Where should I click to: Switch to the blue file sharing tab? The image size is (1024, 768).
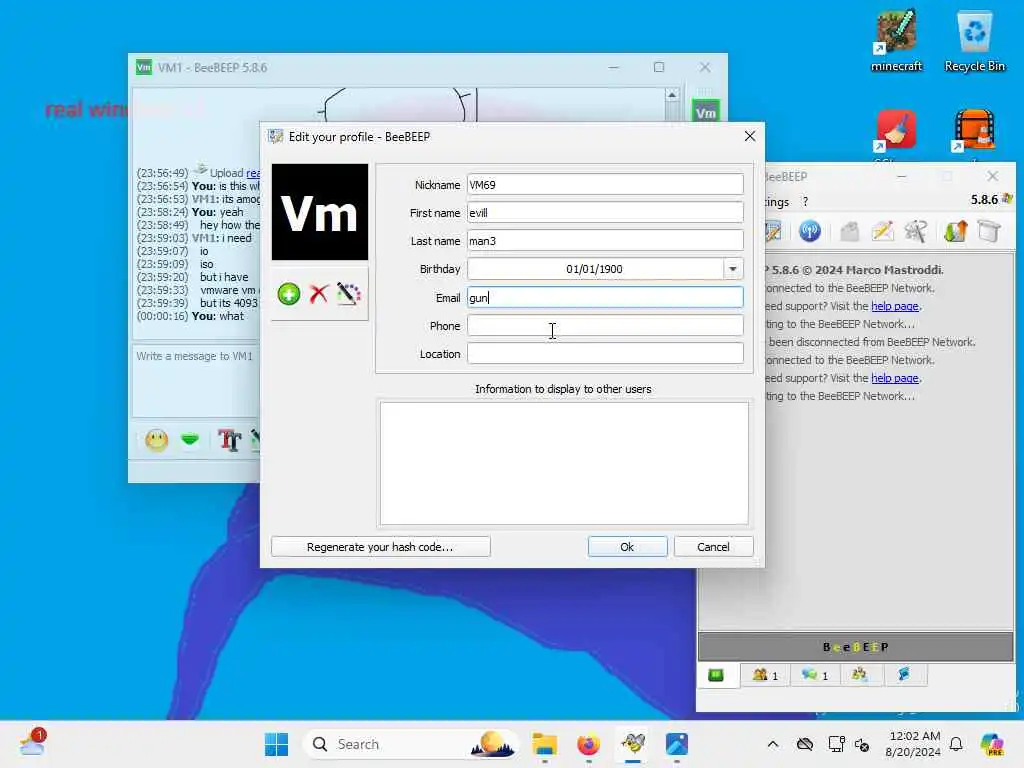click(x=904, y=675)
